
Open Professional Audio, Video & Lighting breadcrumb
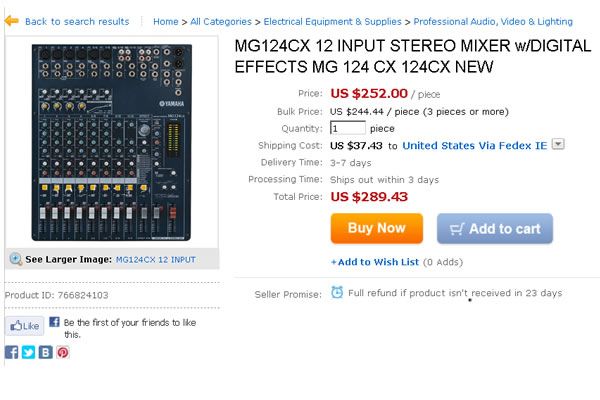[493, 21]
